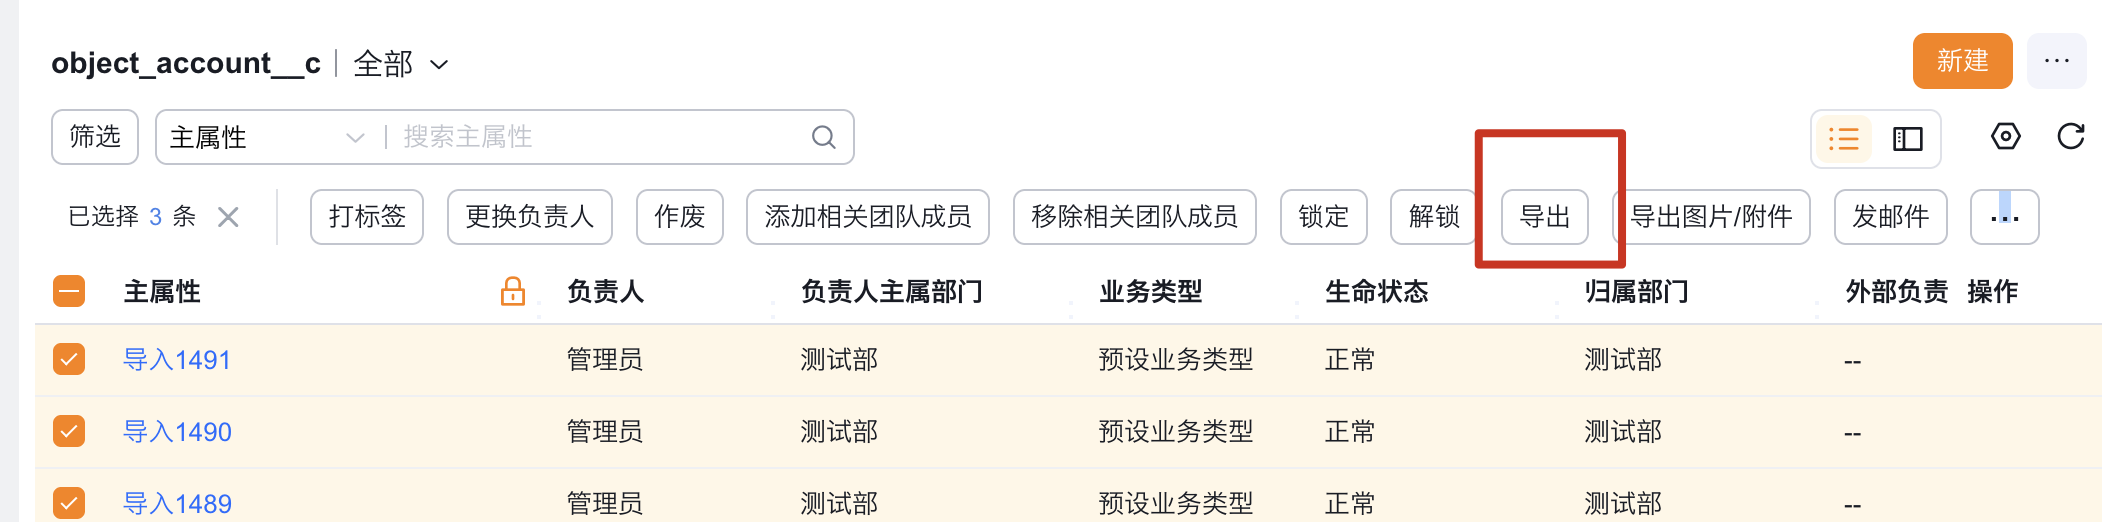Toggle the select-all header checkbox
Screen dimensions: 2102x522
tap(69, 291)
